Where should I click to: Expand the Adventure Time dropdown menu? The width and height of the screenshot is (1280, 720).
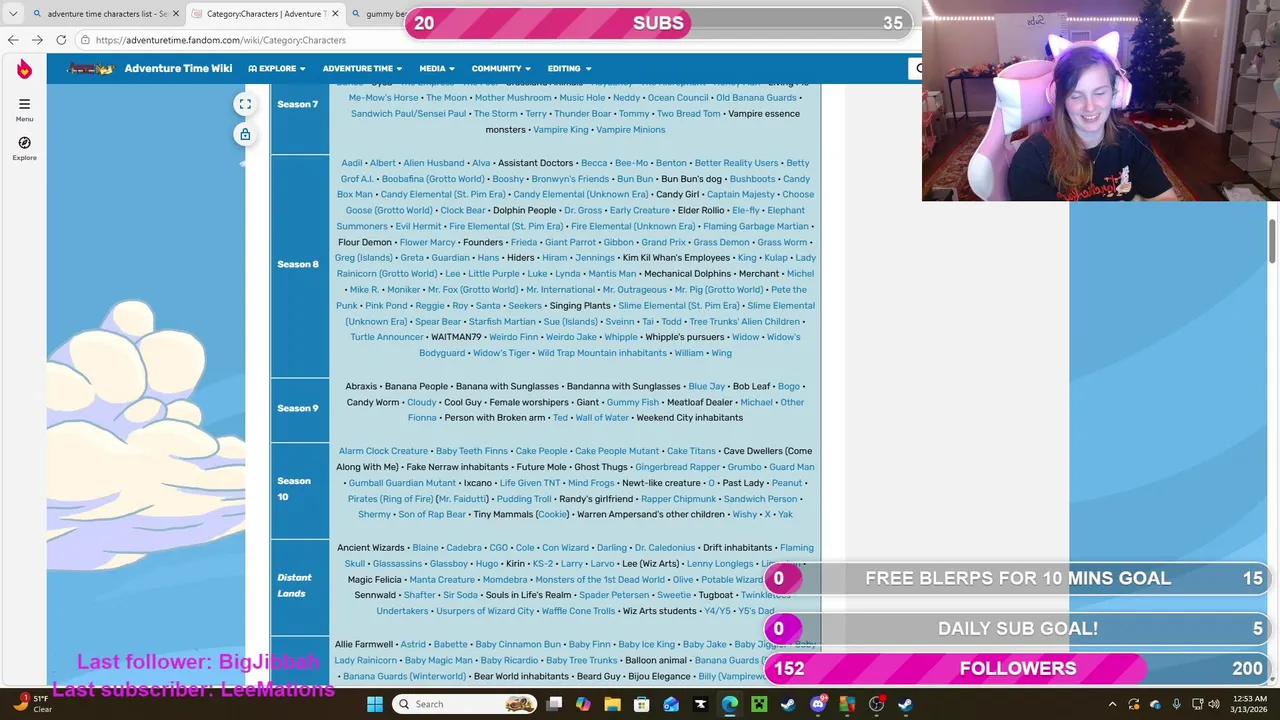[x=362, y=68]
